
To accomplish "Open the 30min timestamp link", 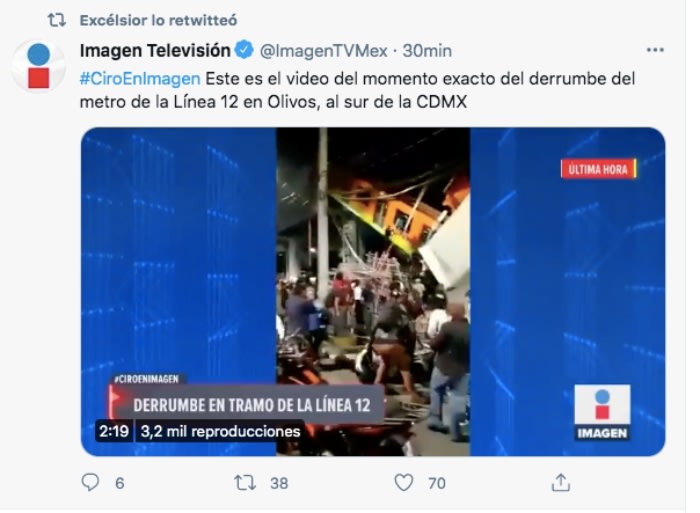I will (x=427, y=51).
